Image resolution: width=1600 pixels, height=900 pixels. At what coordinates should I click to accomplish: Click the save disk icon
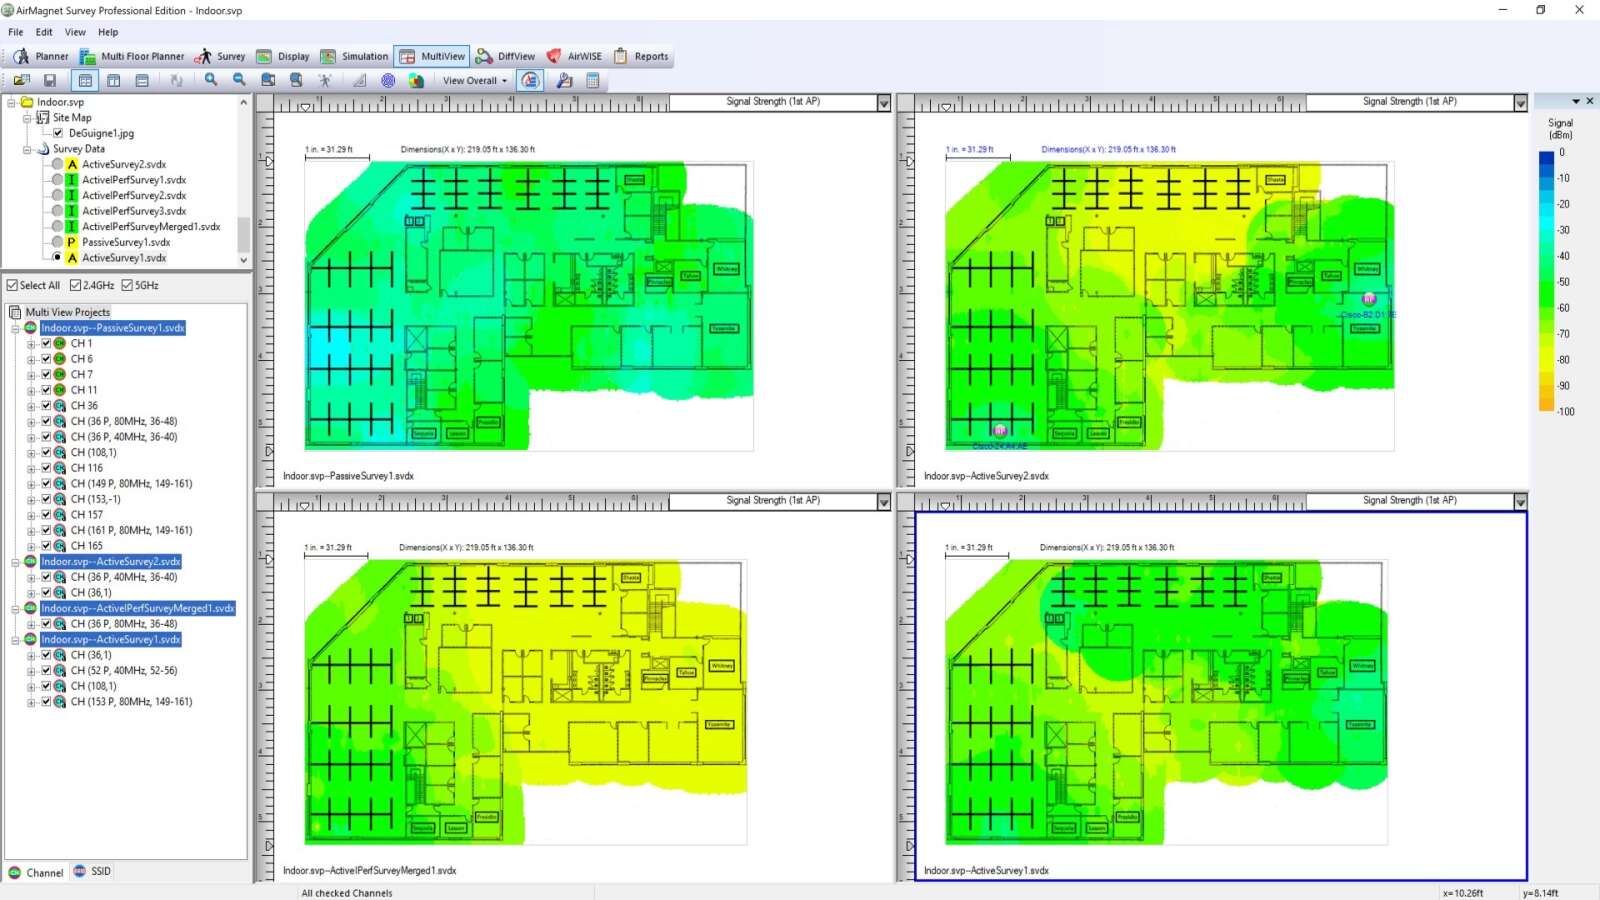tap(49, 80)
